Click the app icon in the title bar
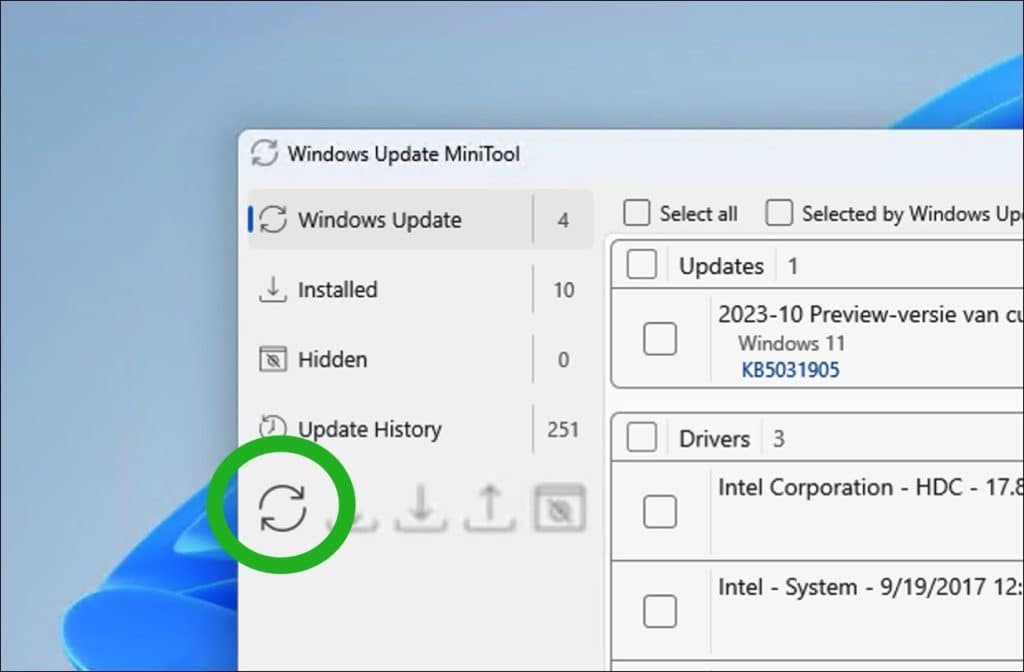Viewport: 1024px width, 672px height. [x=264, y=153]
